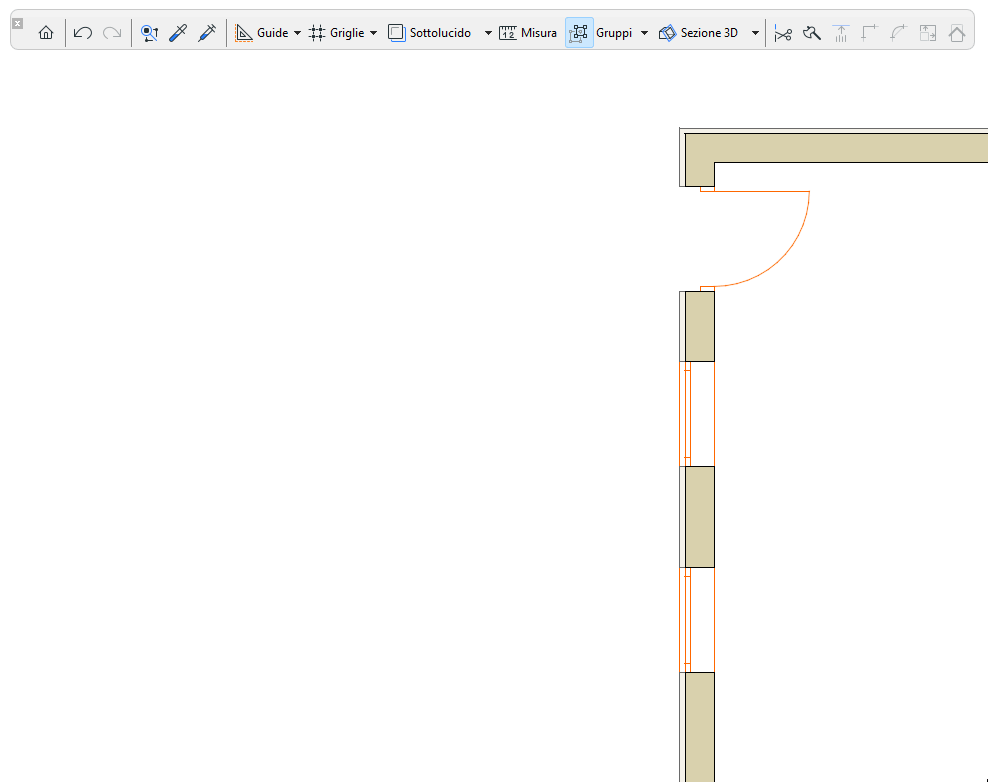This screenshot has height=782, width=988.
Task: Click the Undo arrow icon
Action: pos(82,32)
